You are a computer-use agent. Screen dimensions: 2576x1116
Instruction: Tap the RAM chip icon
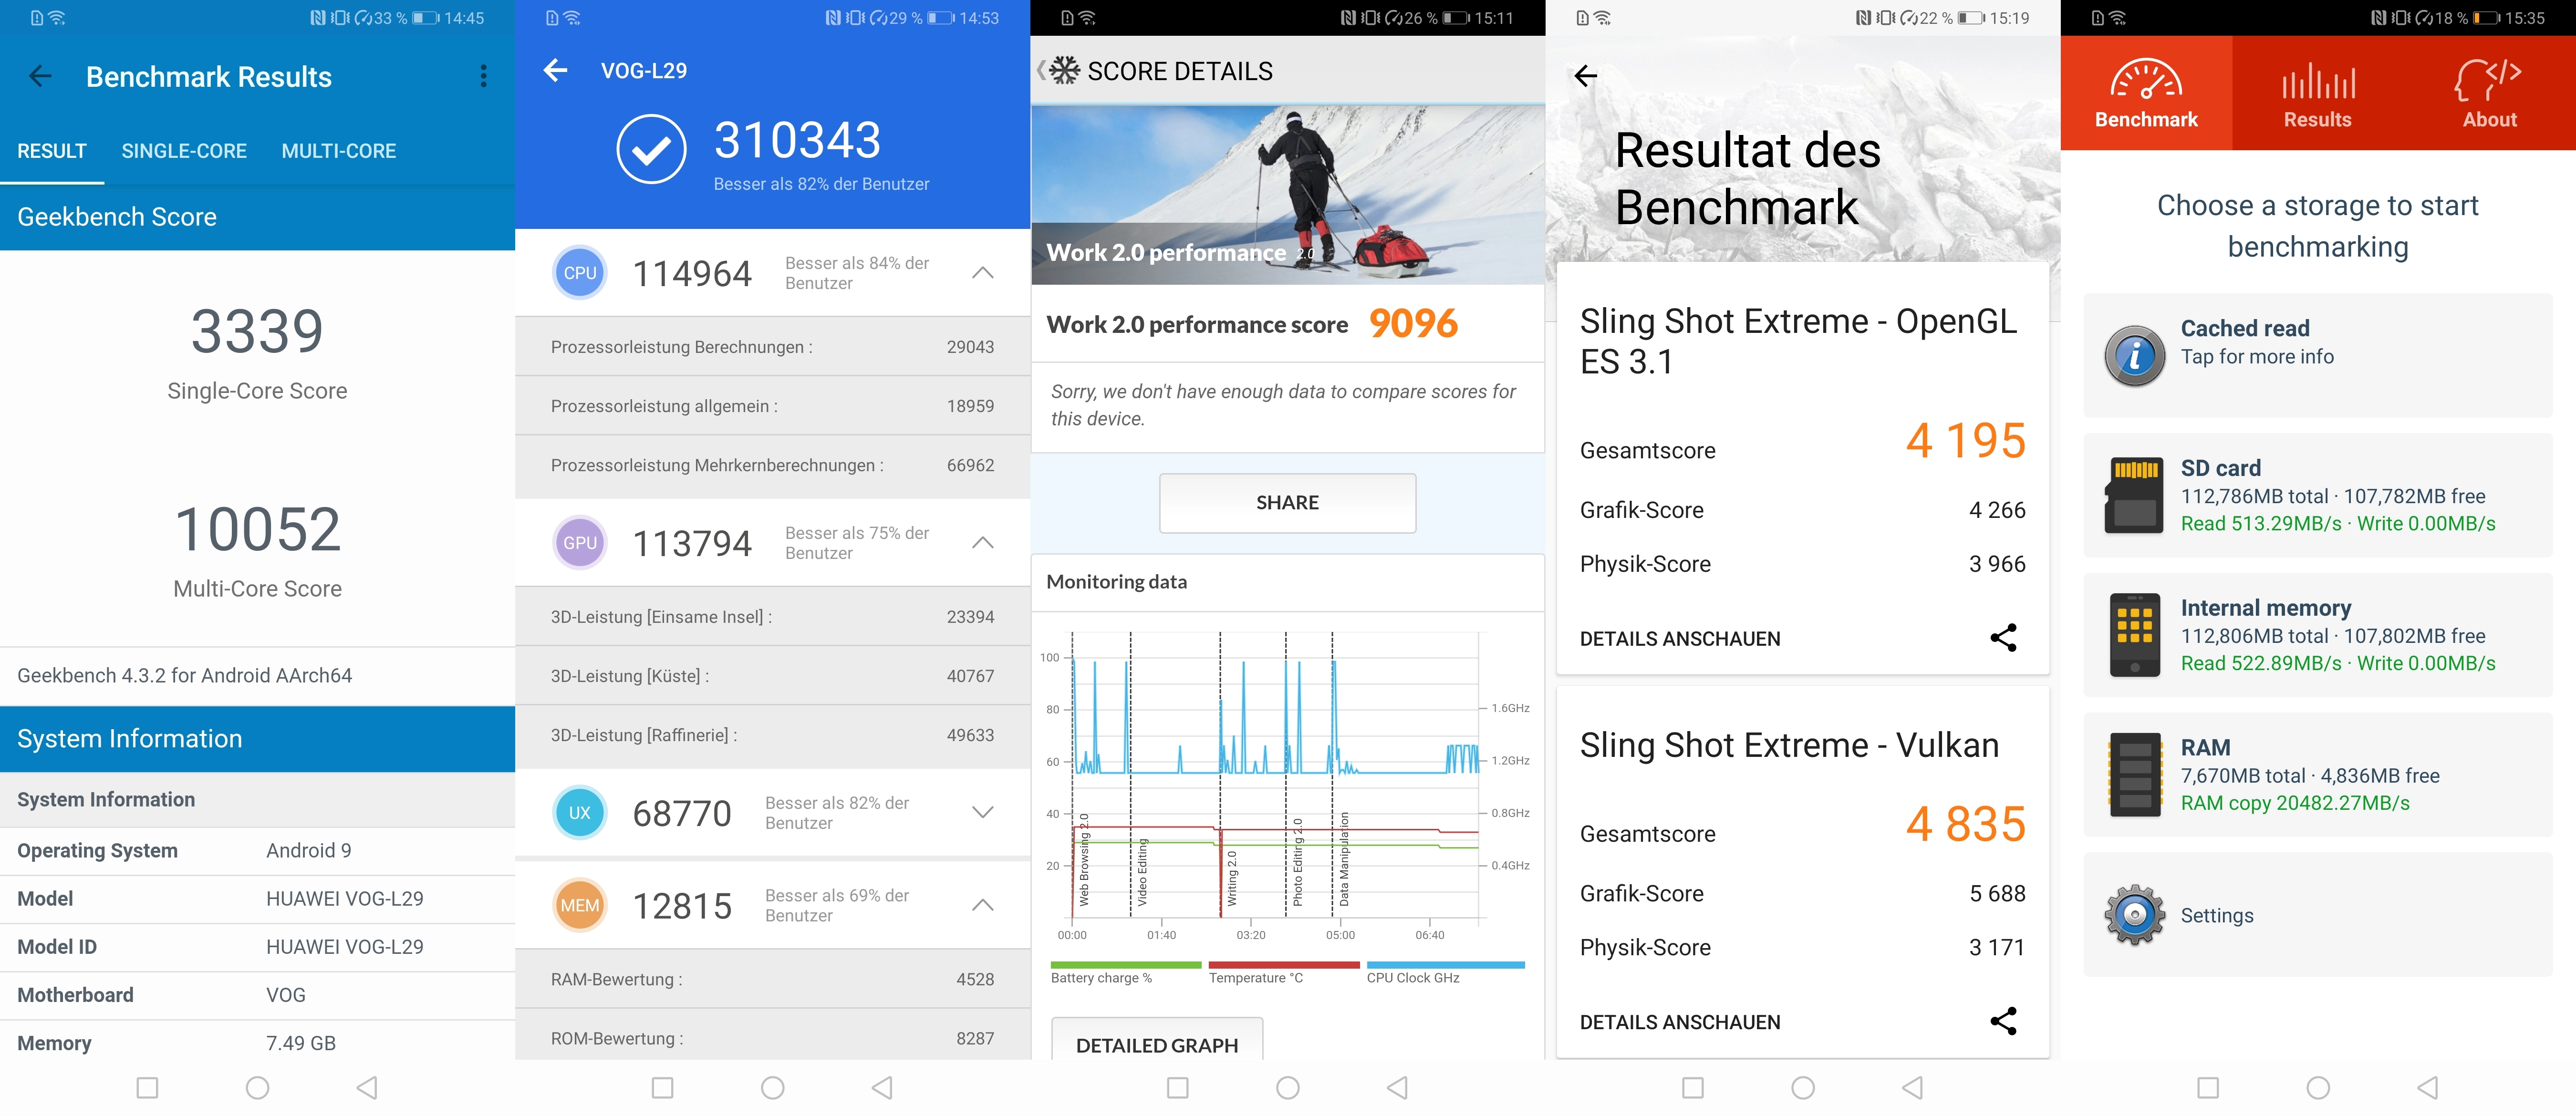coord(2135,775)
